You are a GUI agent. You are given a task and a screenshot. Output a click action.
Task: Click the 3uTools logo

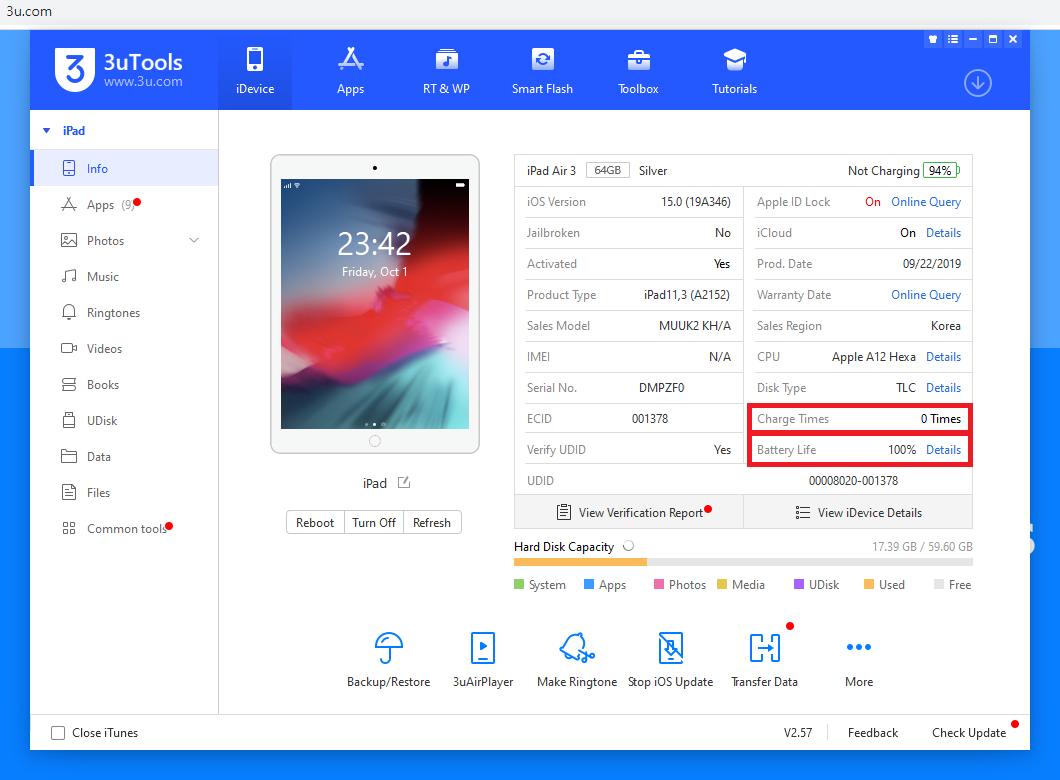[x=118, y=70]
